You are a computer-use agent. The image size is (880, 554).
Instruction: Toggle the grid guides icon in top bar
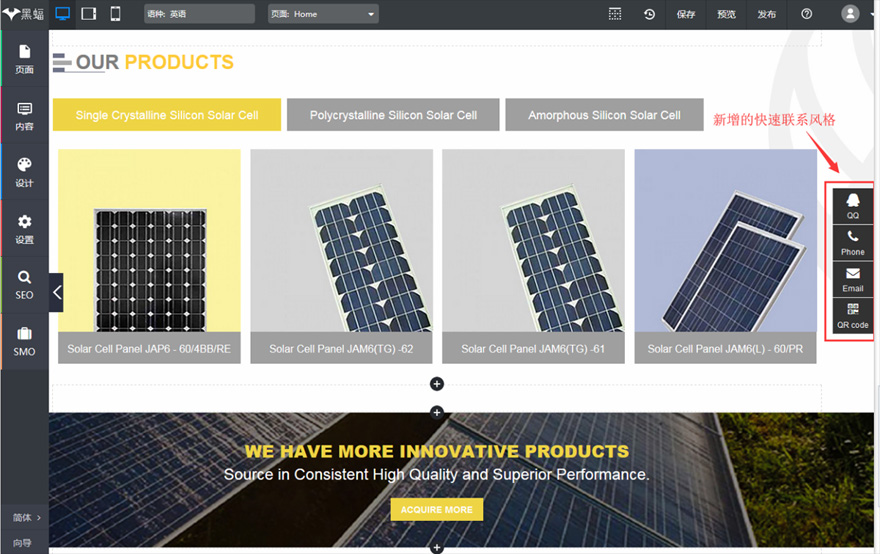click(615, 14)
